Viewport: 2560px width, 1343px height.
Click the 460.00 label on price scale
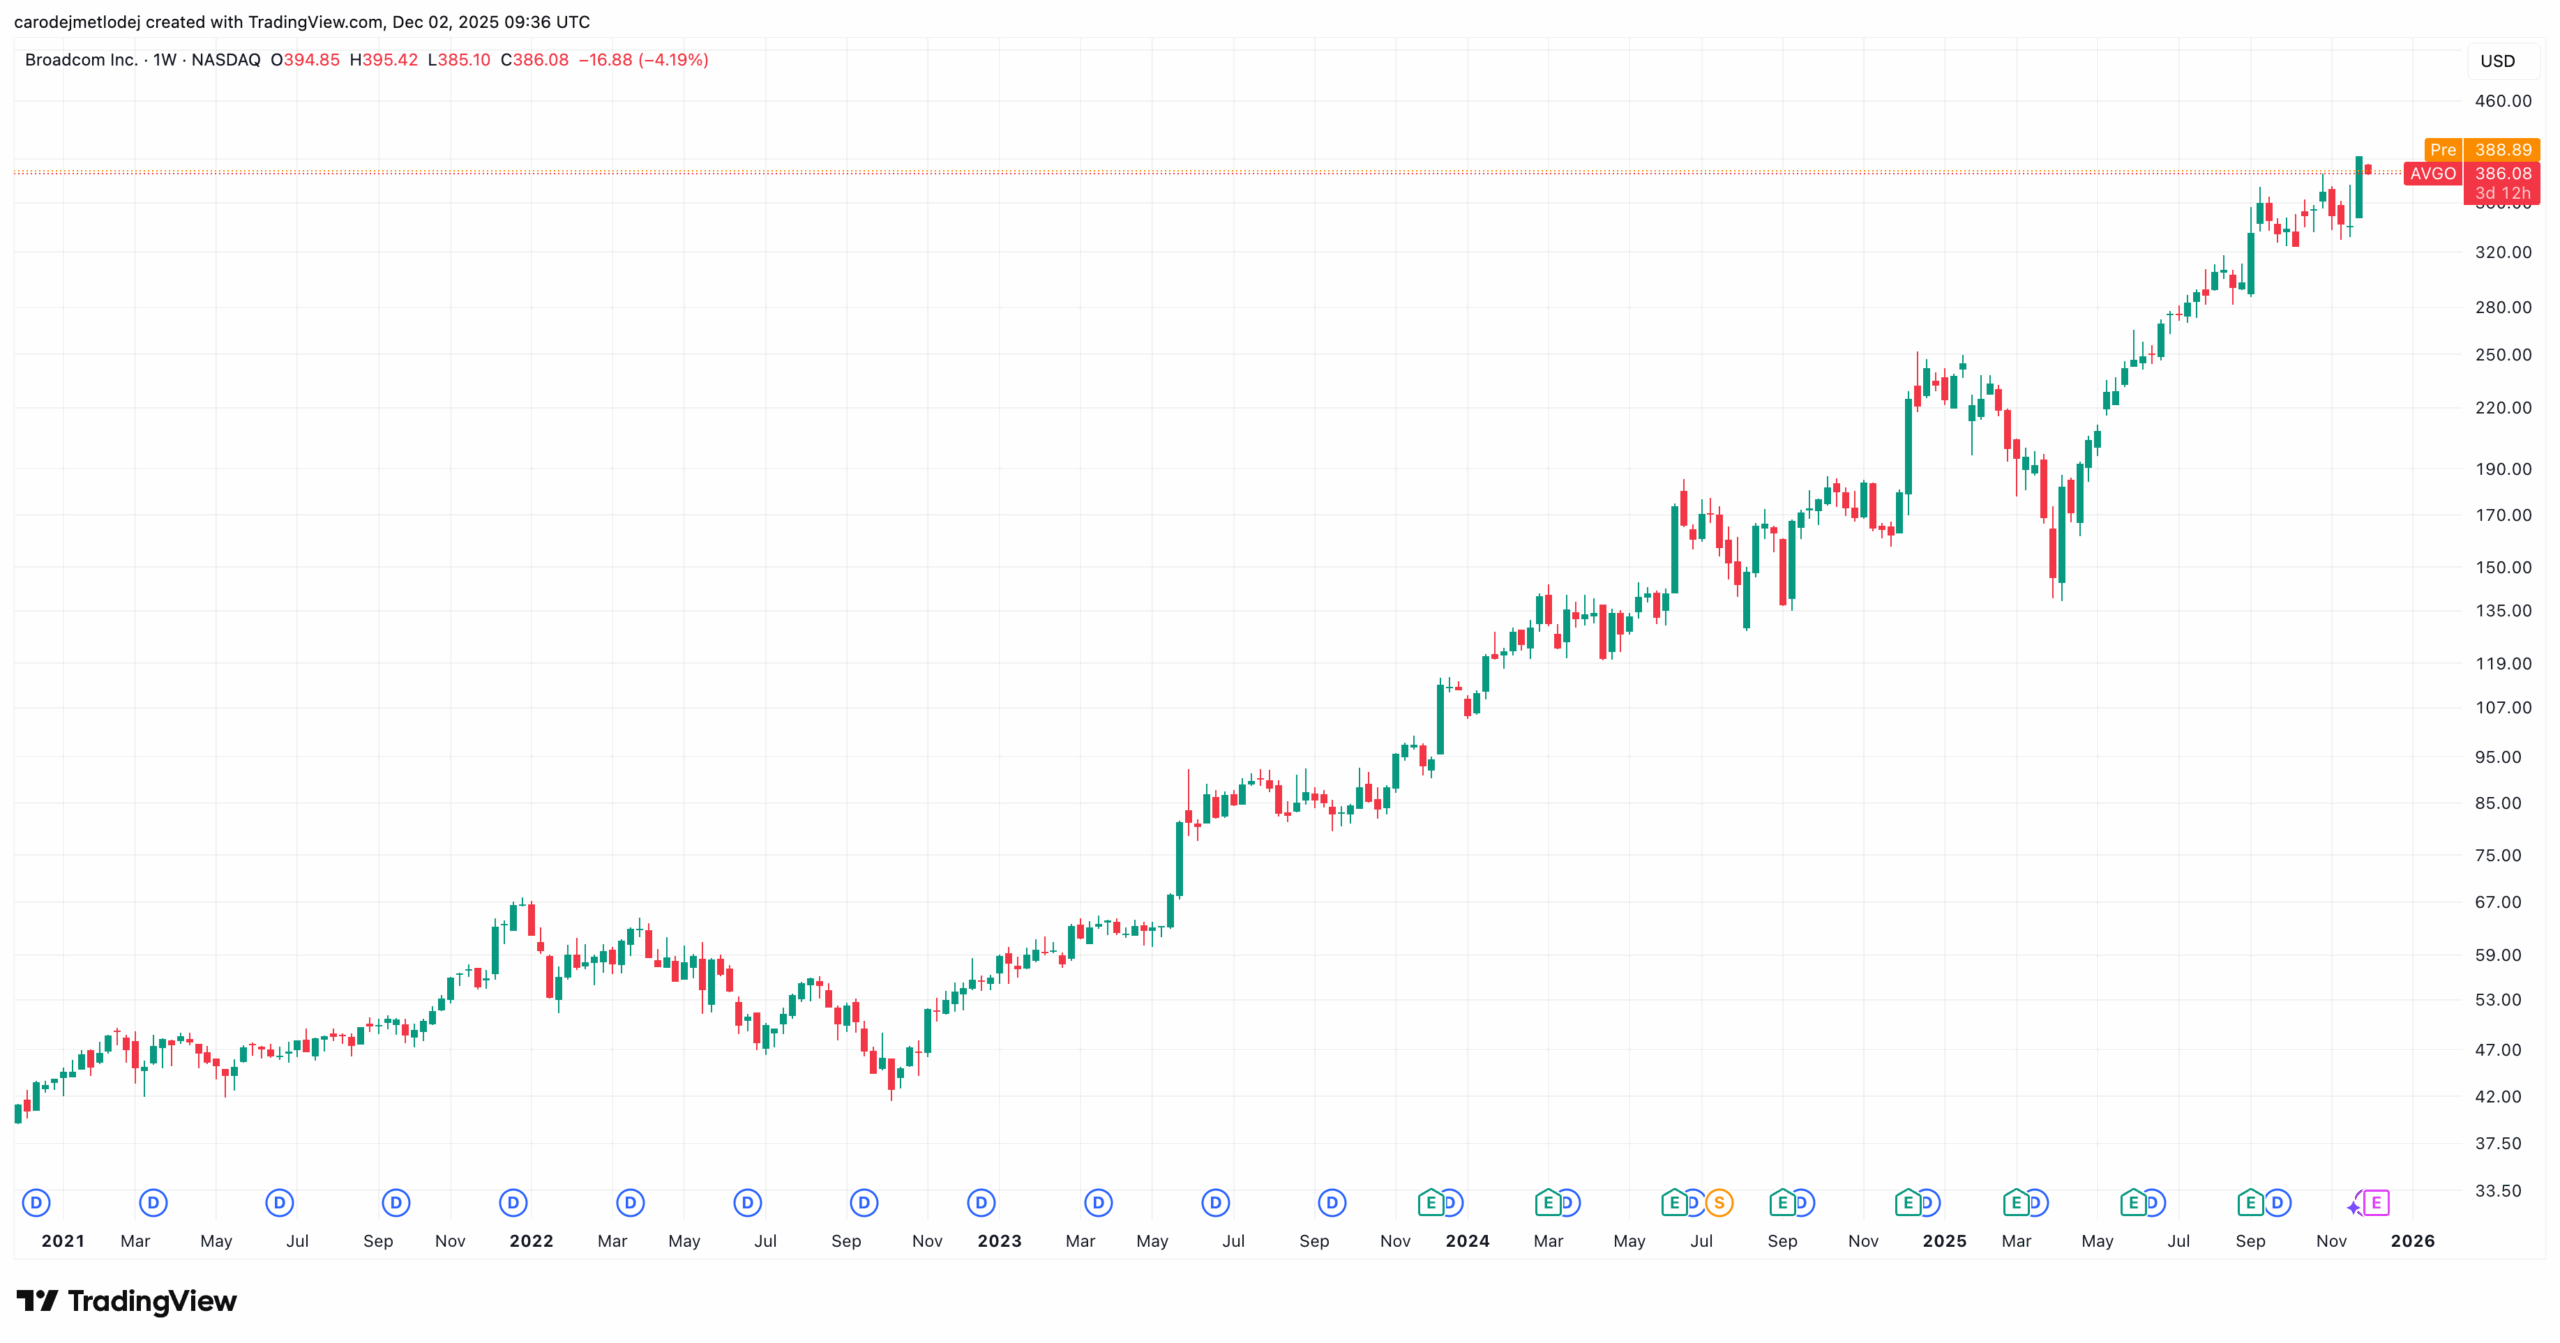tap(2502, 101)
